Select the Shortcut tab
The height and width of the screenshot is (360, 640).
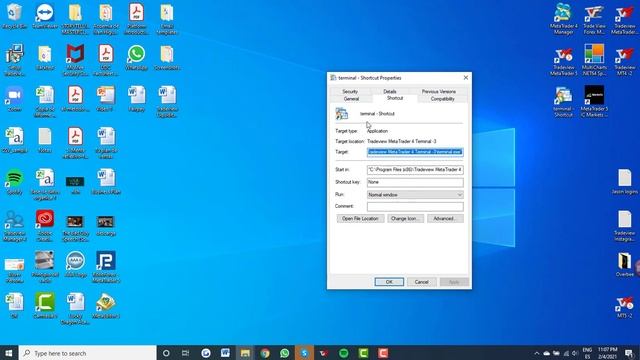395,98
